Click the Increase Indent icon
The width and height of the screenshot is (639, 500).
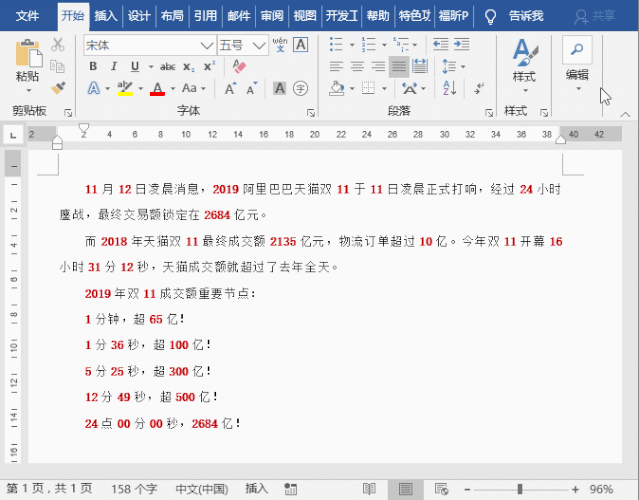(462, 44)
